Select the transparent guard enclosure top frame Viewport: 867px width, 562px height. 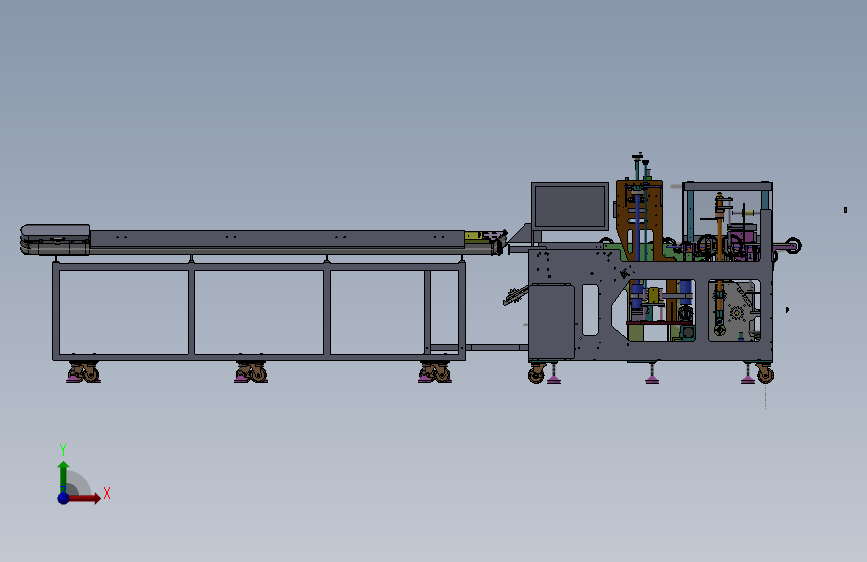coord(727,186)
